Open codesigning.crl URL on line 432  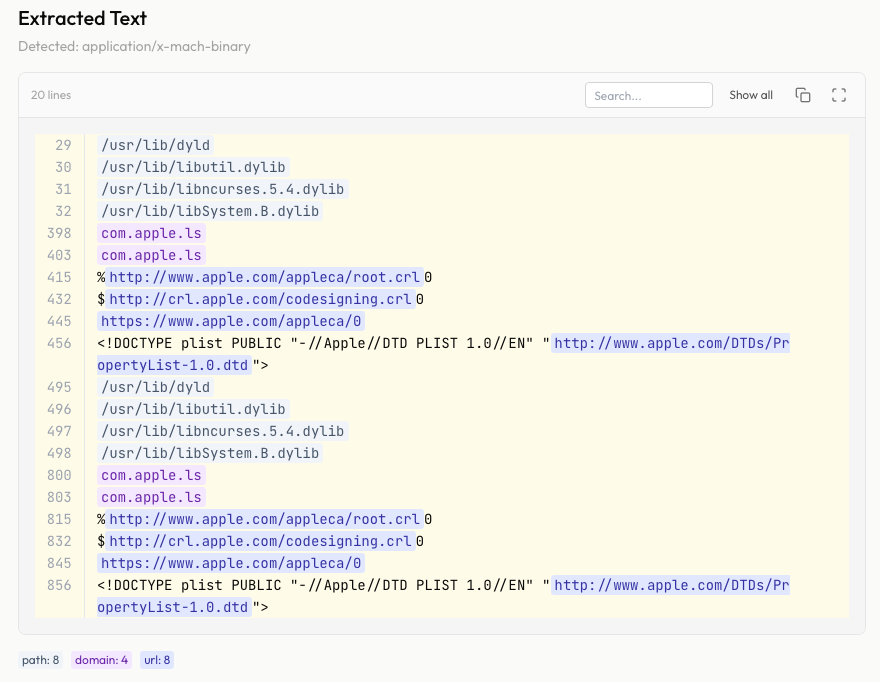(260, 299)
